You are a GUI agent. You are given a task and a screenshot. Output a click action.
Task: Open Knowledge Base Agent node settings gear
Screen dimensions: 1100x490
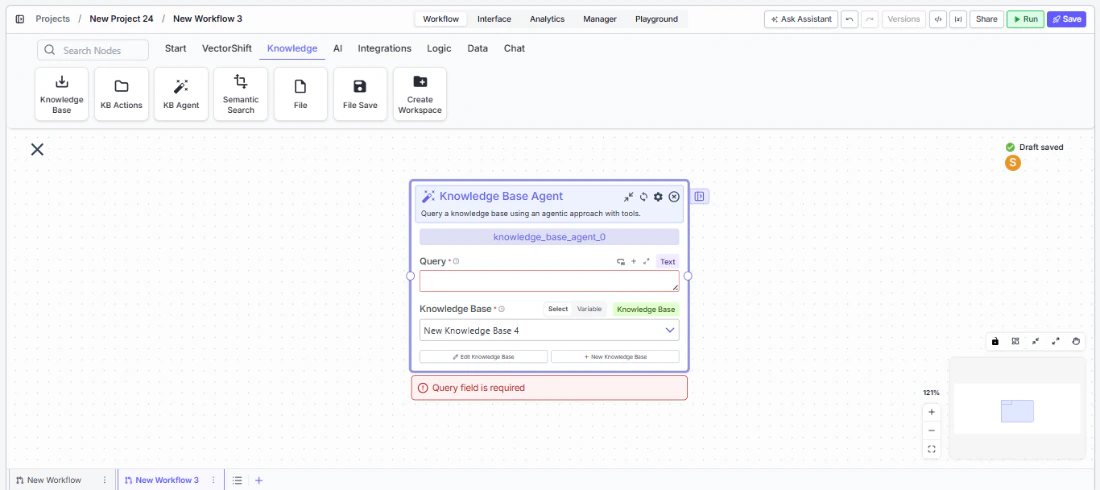(658, 197)
